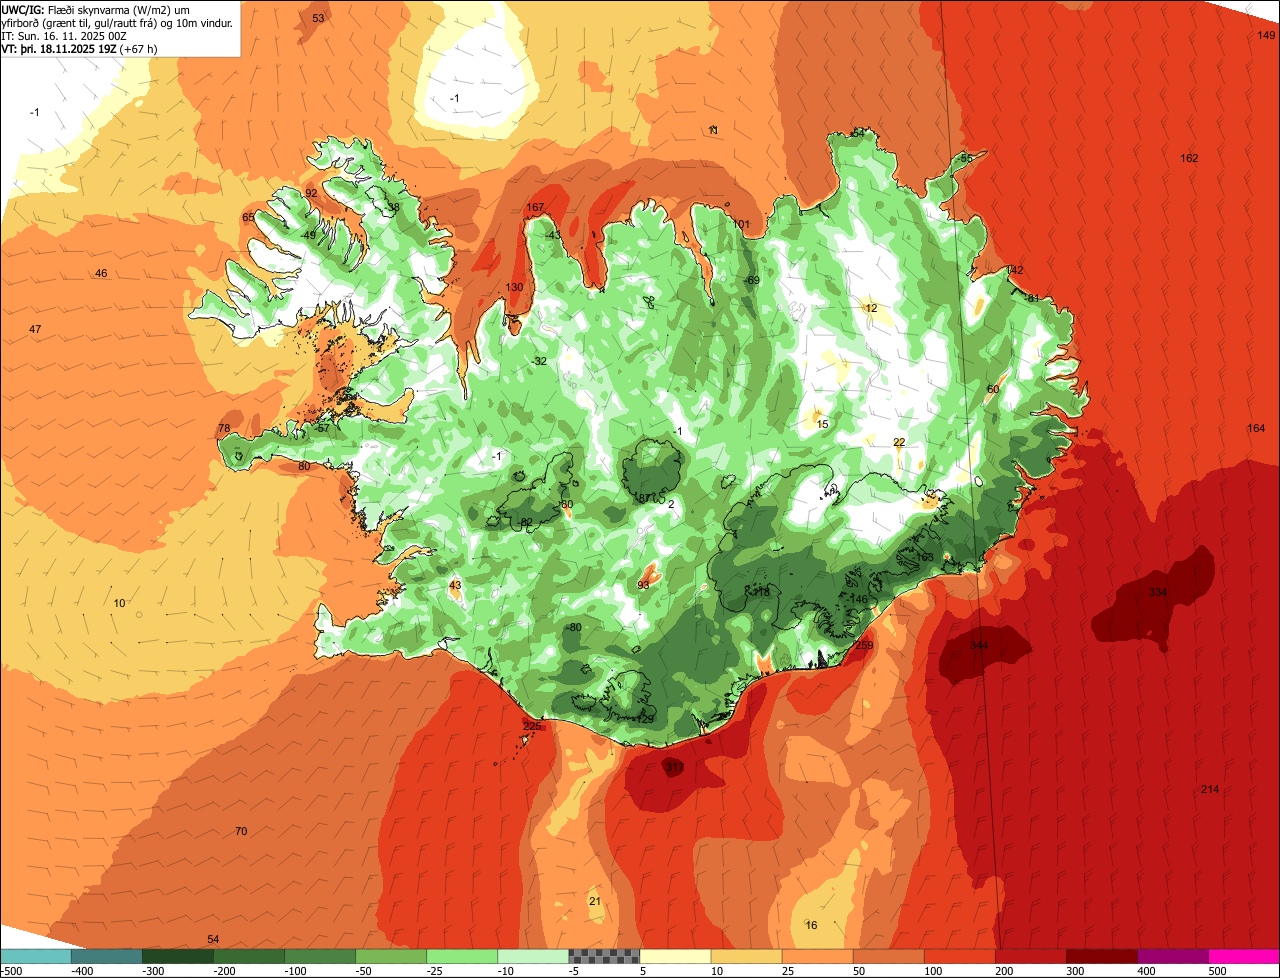Click the 53 value at the top edge
The image size is (1280, 978).
coord(318,18)
